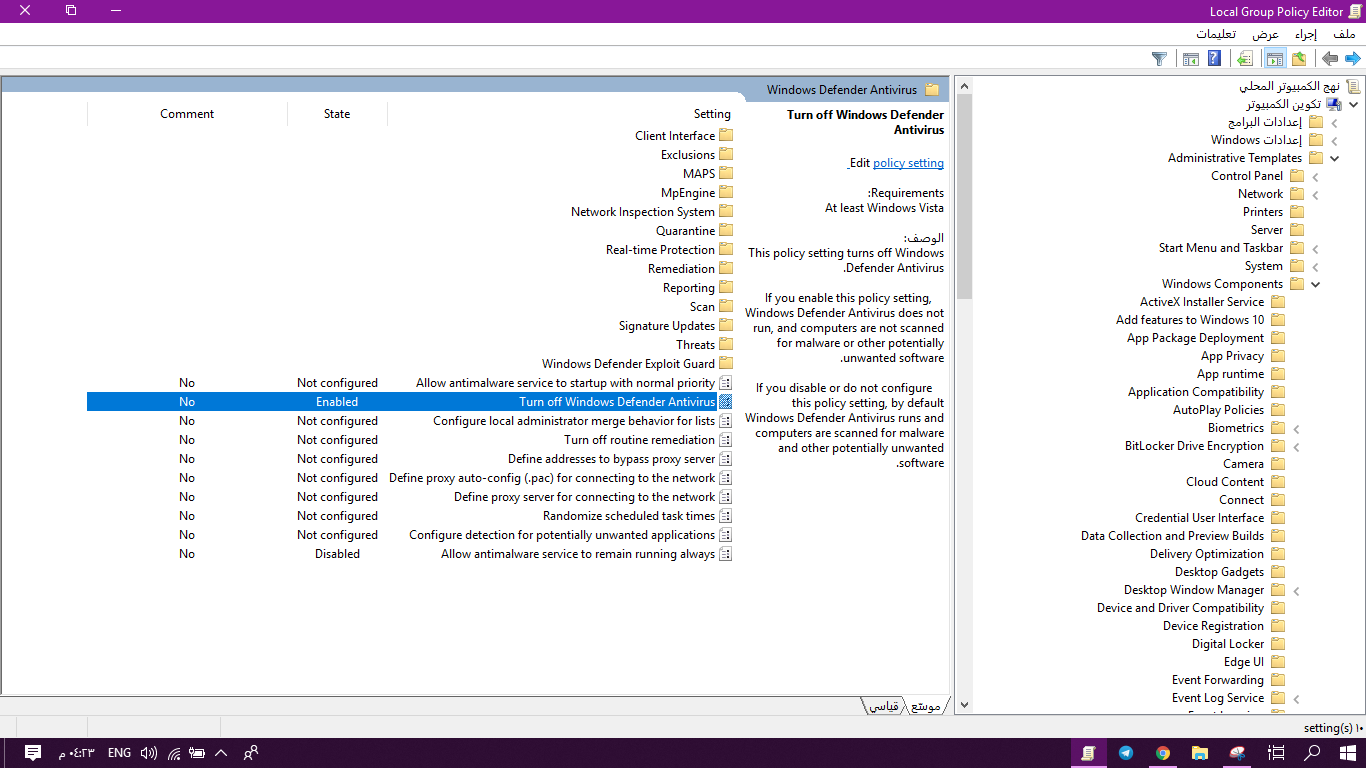Switch to the قياسي tab

pyautogui.click(x=883, y=706)
